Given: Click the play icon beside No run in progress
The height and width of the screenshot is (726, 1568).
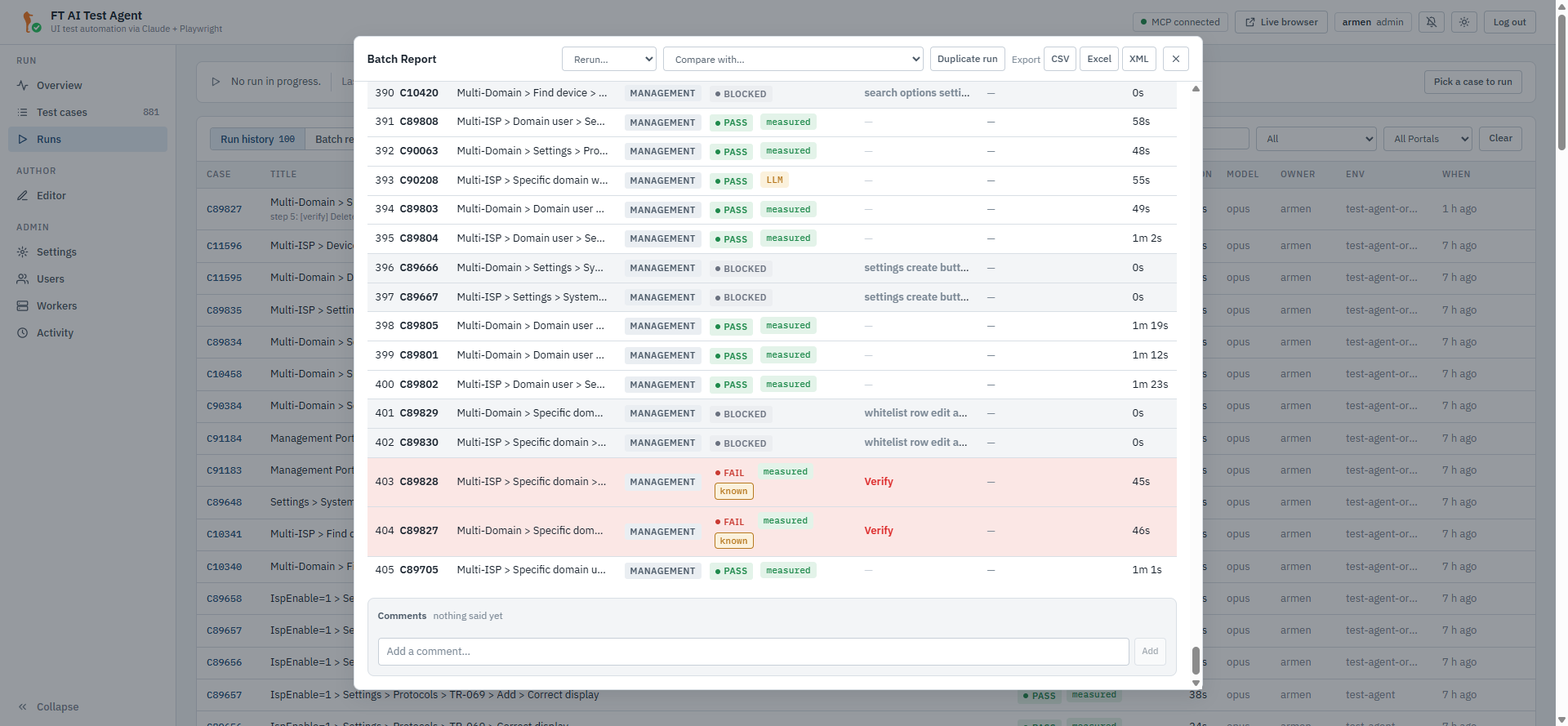Looking at the screenshot, I should click(x=216, y=82).
